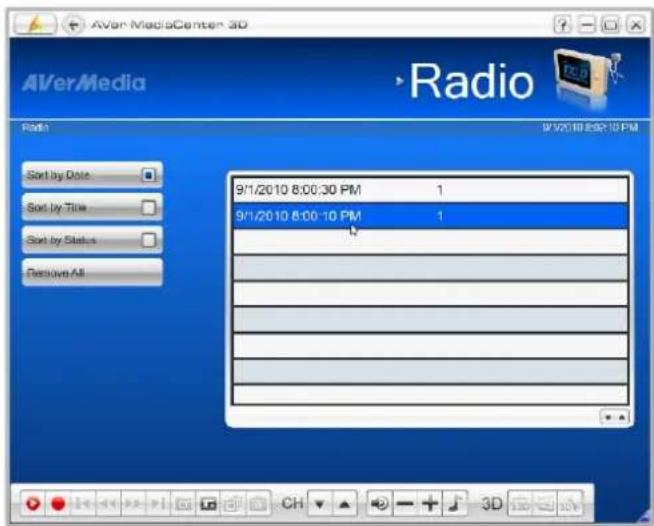Screen dimensions: 654x526
Task: Maximize the AVer MediaCenter window
Action: coord(611,25)
